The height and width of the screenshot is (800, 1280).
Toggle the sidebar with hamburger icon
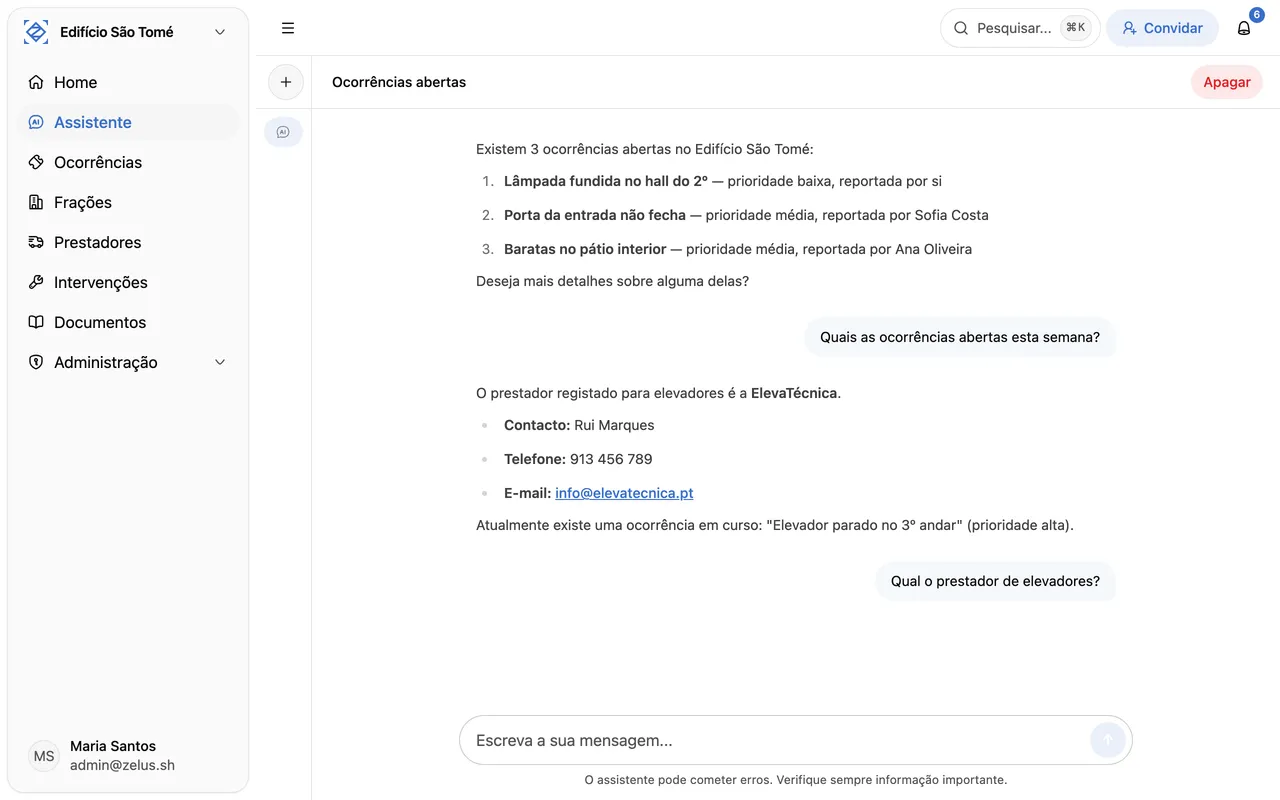[x=288, y=28]
